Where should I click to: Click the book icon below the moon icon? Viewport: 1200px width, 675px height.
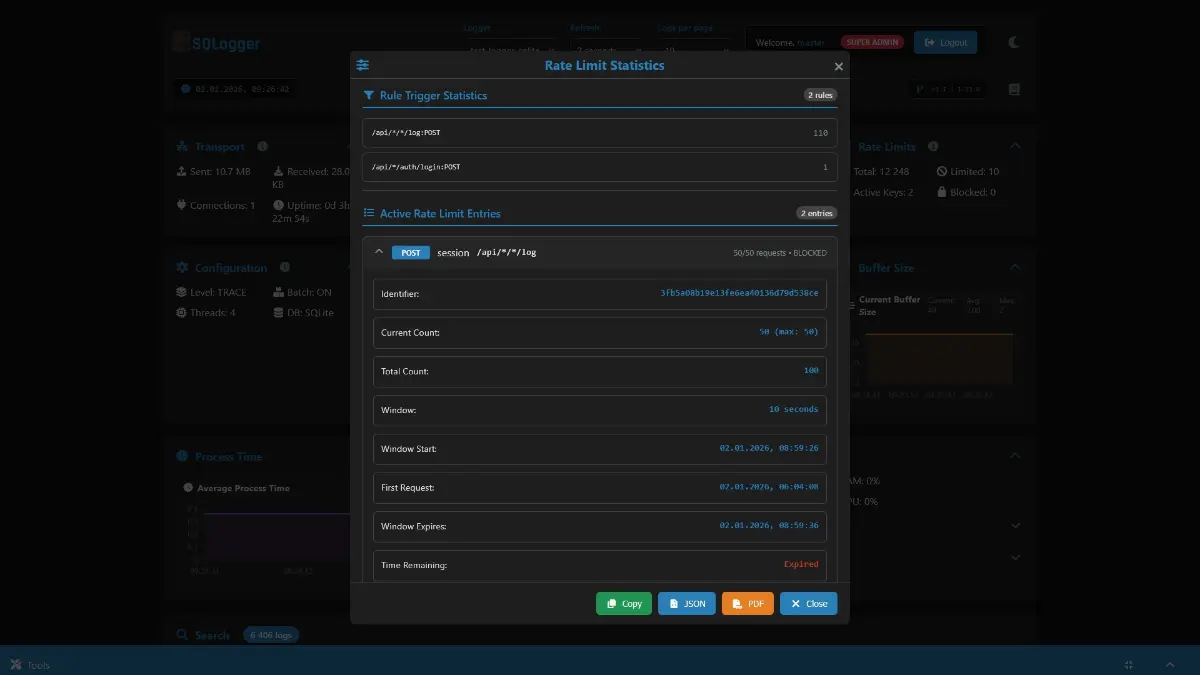[1014, 89]
